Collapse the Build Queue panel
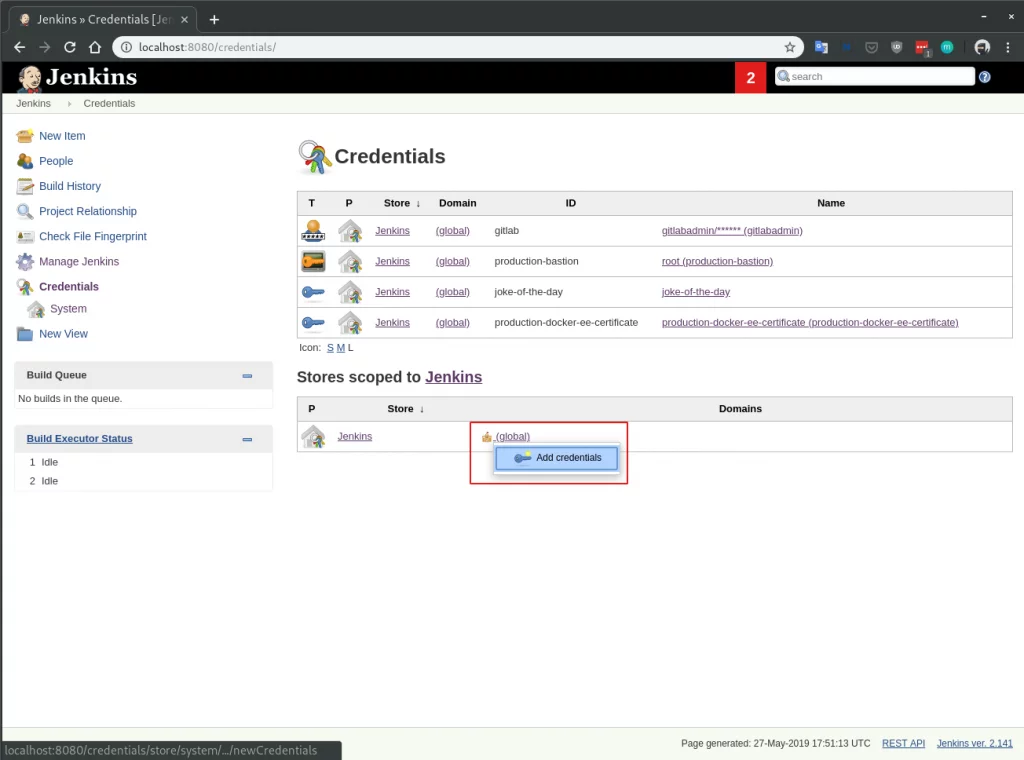This screenshot has height=760, width=1024. [247, 375]
